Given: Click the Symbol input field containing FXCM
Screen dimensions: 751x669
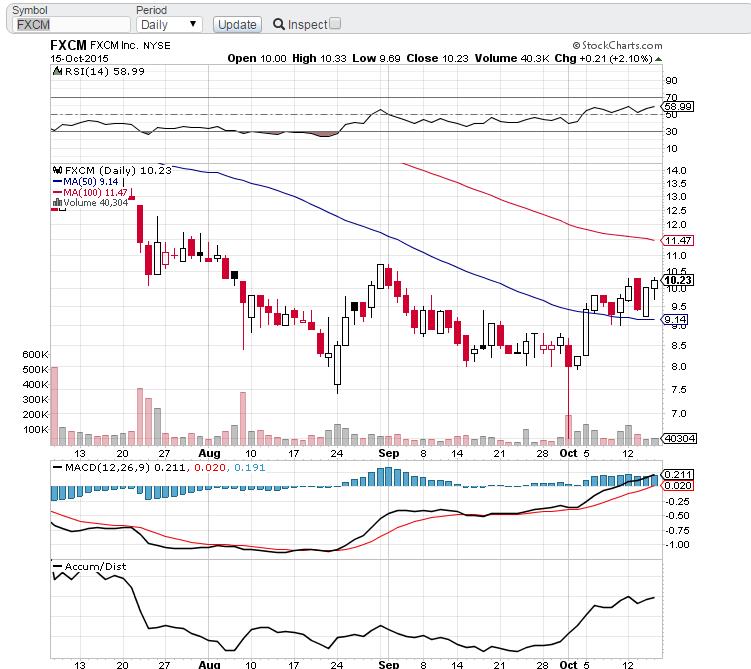Looking at the screenshot, I should [x=72, y=24].
